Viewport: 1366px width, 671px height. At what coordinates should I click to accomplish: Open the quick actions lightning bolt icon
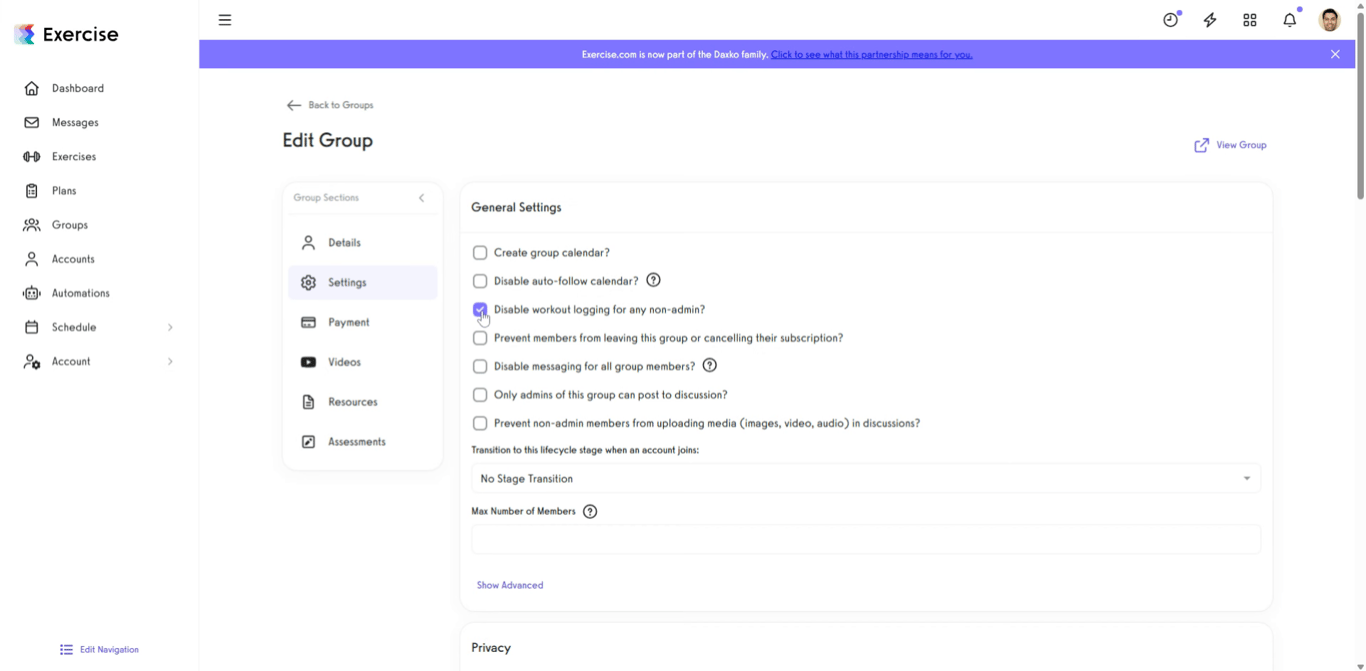coord(1210,19)
